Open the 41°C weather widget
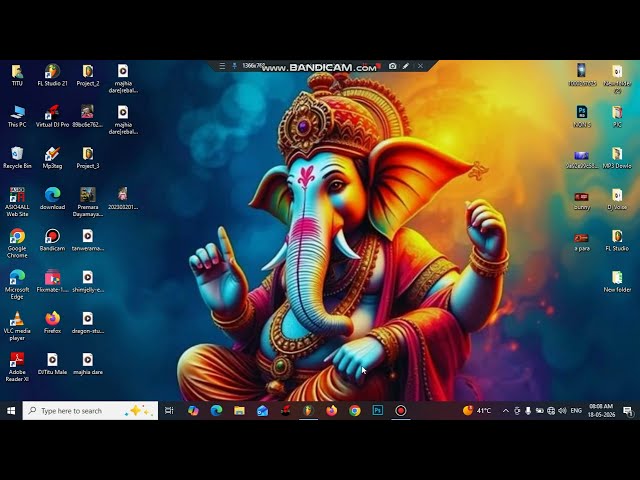This screenshot has width=640, height=480. (477, 411)
